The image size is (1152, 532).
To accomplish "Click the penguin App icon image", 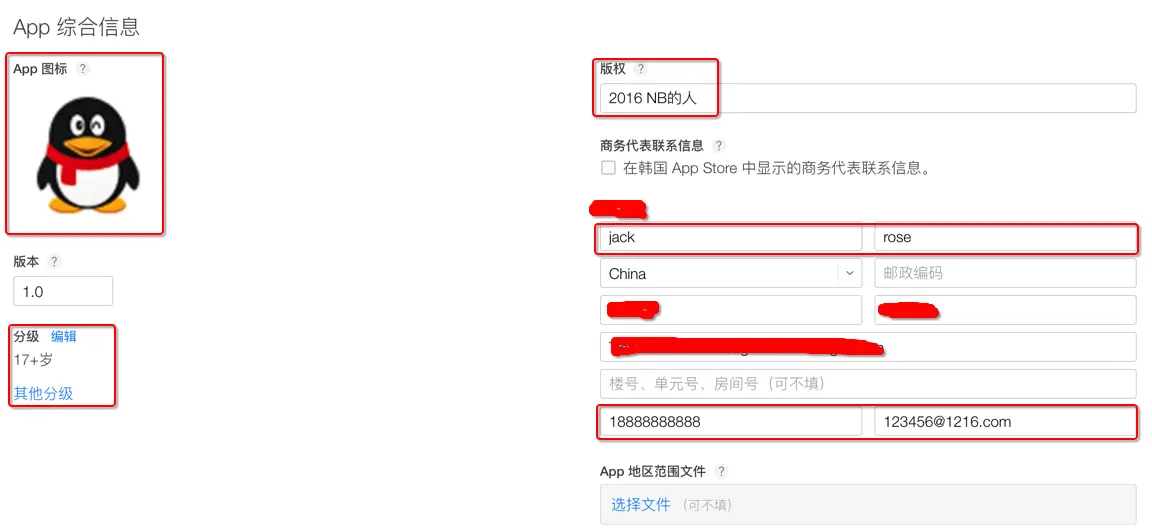I will pyautogui.click(x=87, y=154).
